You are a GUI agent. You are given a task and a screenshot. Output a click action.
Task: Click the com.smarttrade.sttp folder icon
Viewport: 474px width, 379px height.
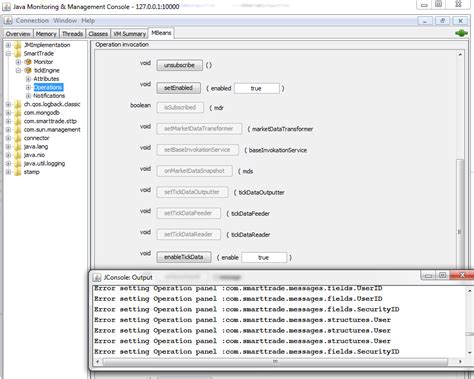pos(18,121)
